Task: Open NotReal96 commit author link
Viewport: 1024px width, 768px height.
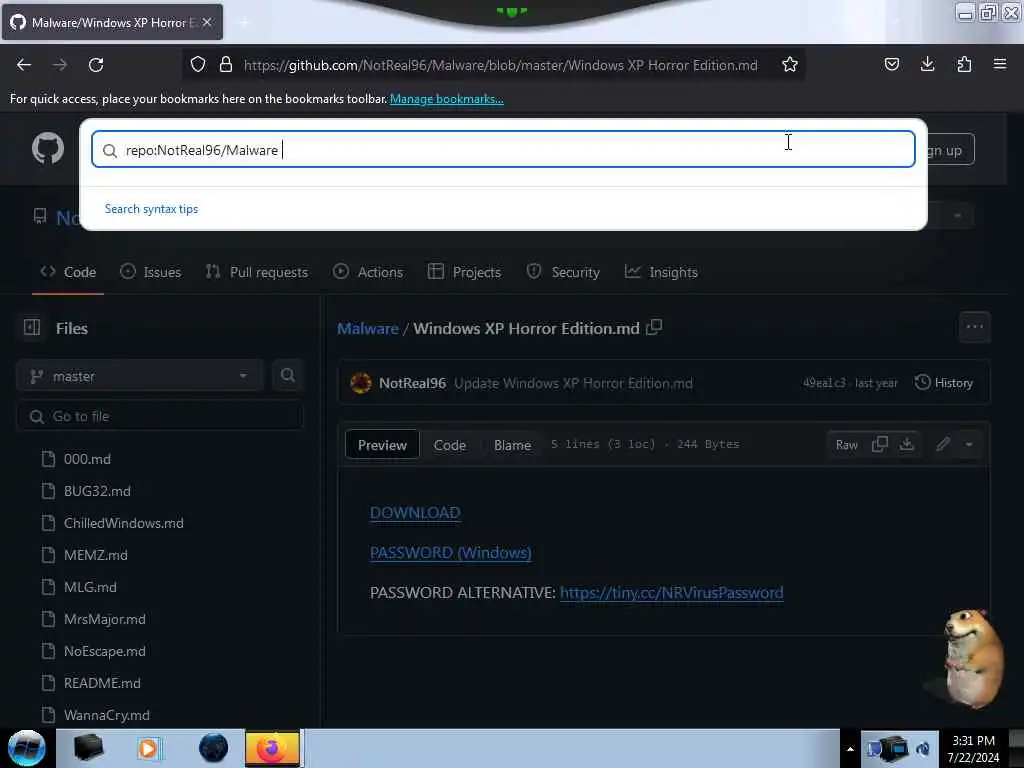Action: (x=412, y=383)
